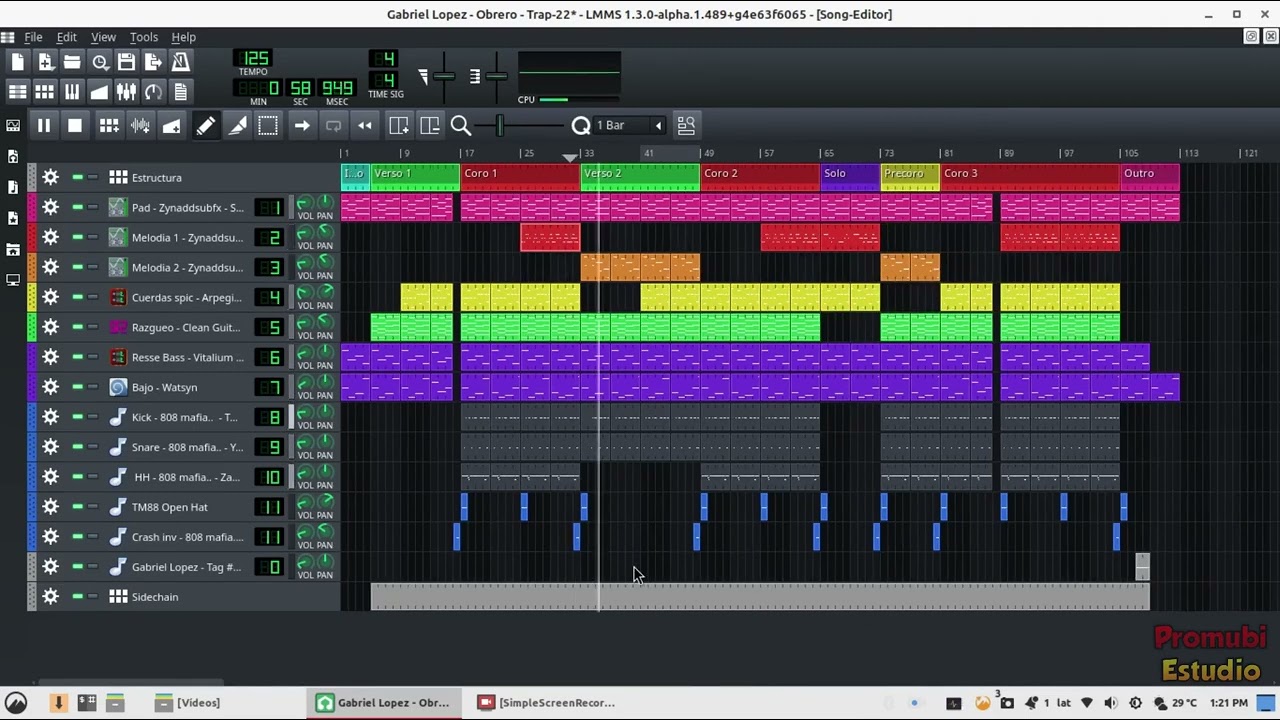The image size is (1280, 720).
Task: Select the Knife split tool
Action: (x=237, y=125)
